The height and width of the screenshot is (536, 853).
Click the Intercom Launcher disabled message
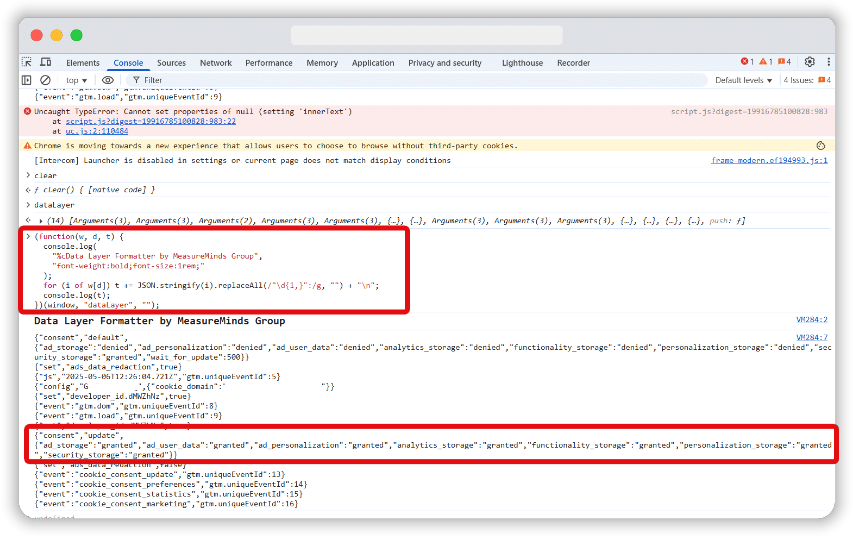(242, 161)
